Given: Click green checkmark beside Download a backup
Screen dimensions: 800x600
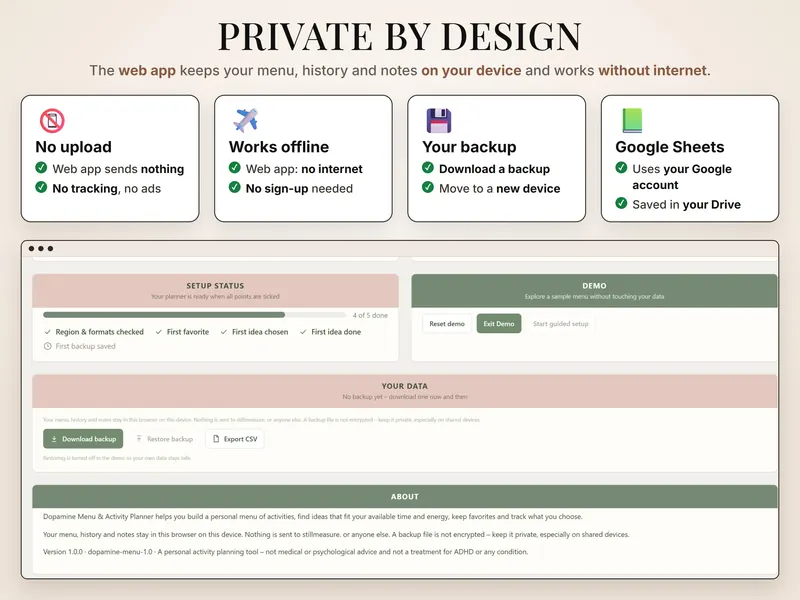Looking at the screenshot, I should pos(428,167).
